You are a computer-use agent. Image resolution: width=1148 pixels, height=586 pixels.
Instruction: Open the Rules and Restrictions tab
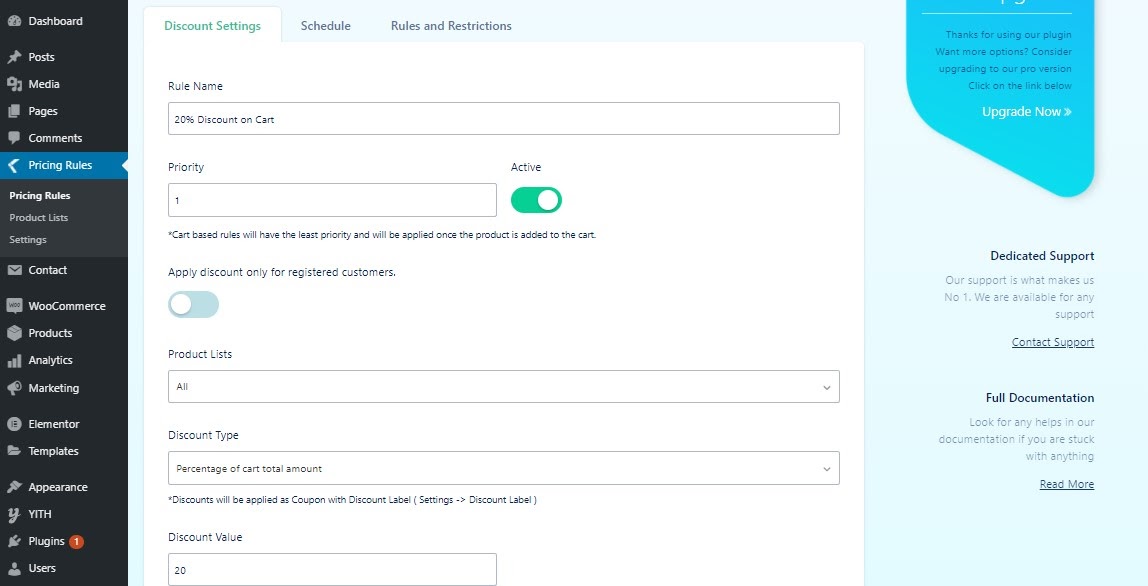pyautogui.click(x=451, y=26)
